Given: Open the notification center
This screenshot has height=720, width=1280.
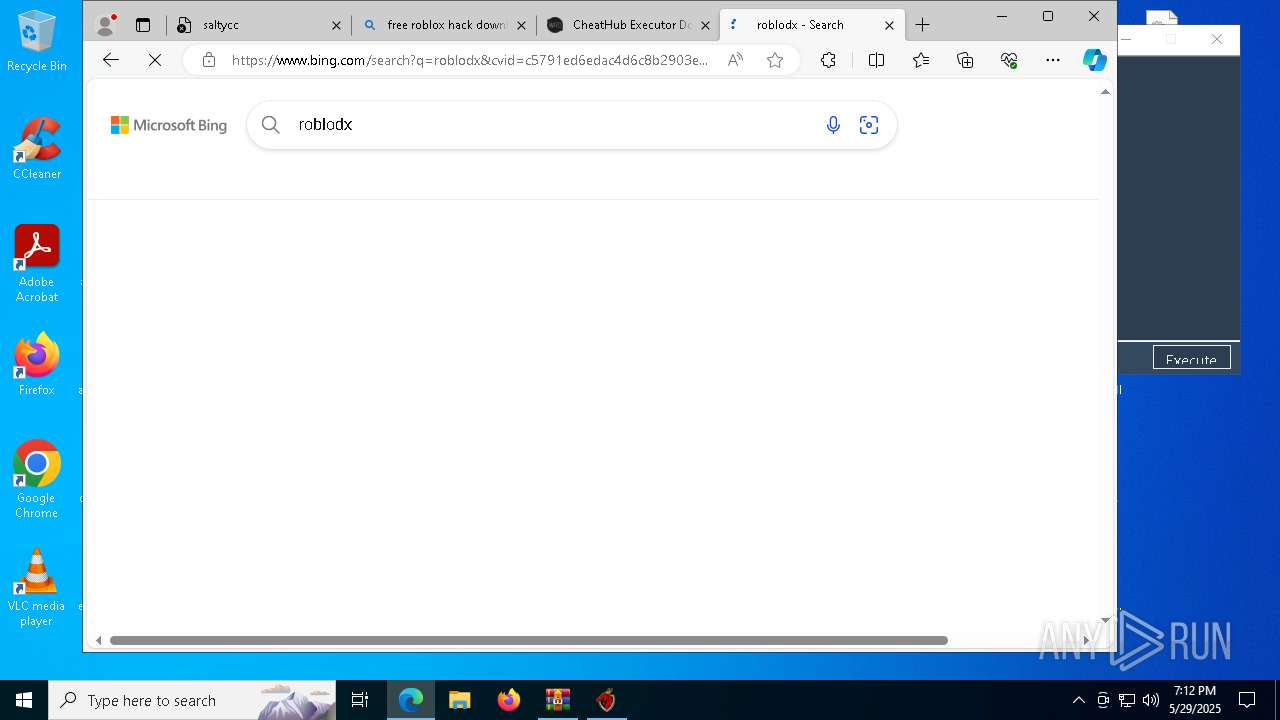Looking at the screenshot, I should pos(1247,700).
